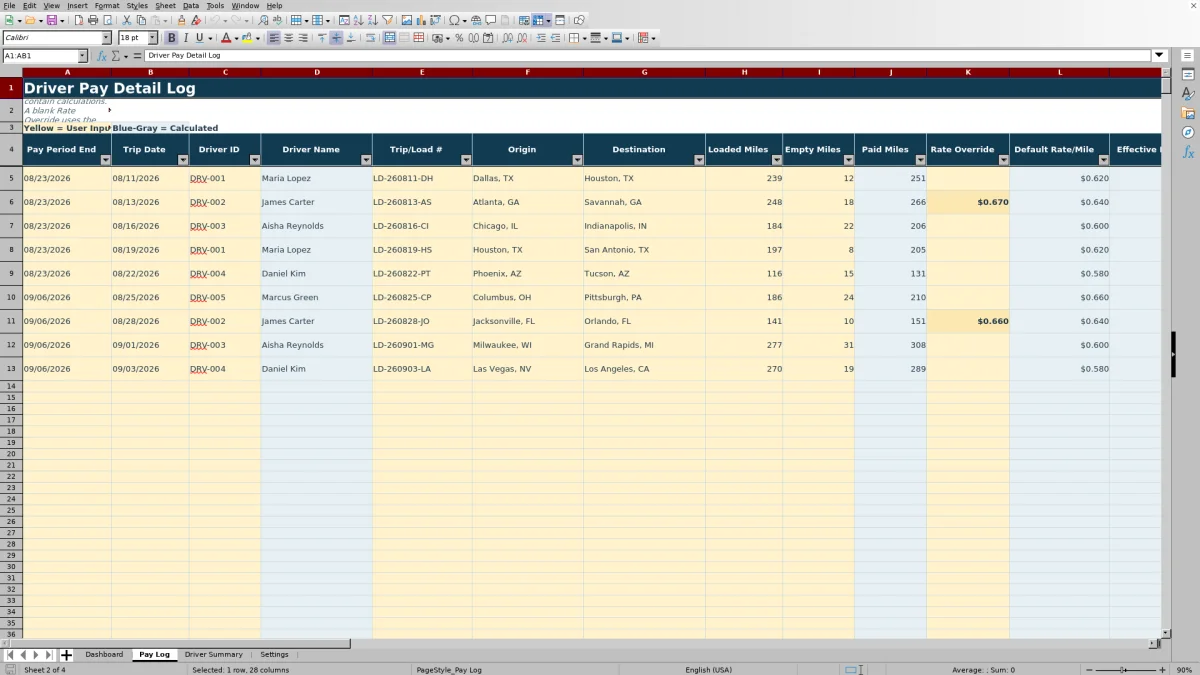This screenshot has height=675, width=1200.
Task: Click column header K
Action: 968,72
